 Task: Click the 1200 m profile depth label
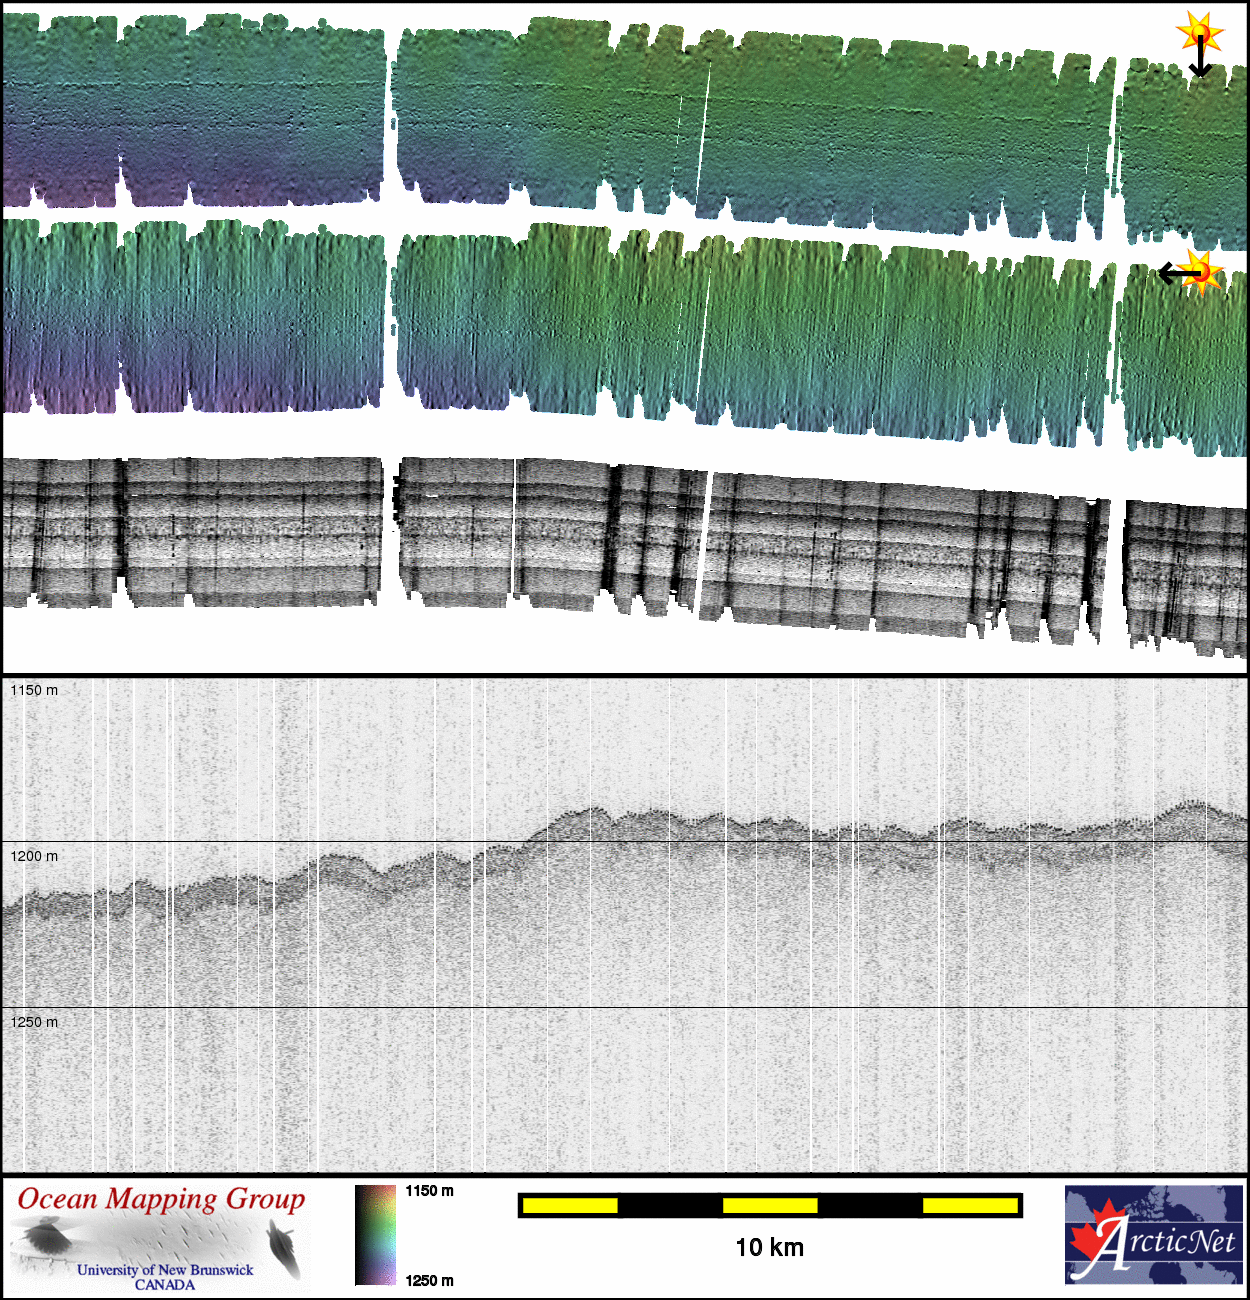click(34, 856)
